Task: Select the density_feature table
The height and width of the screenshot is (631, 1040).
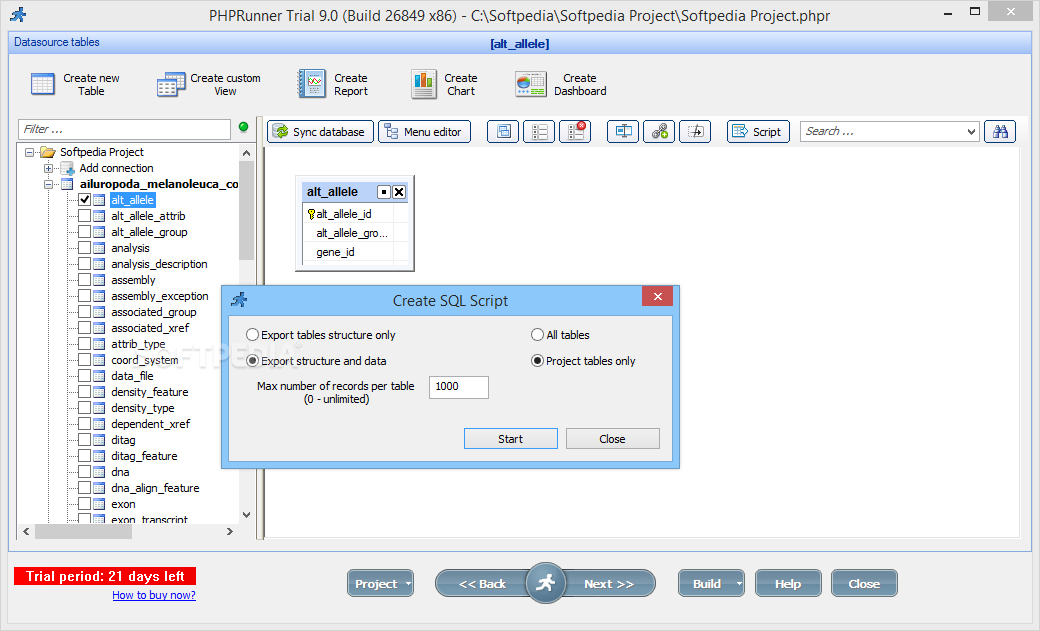Action: pos(150,392)
